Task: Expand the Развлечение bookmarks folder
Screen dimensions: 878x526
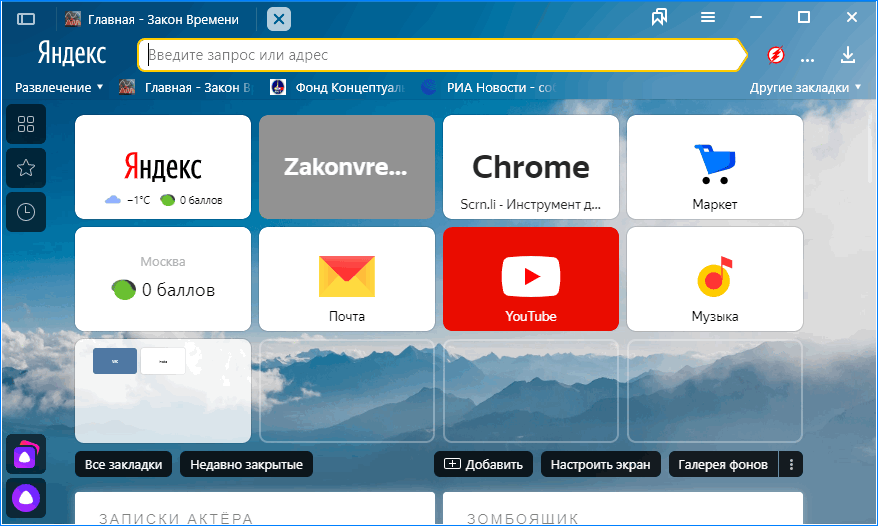Action: point(59,87)
